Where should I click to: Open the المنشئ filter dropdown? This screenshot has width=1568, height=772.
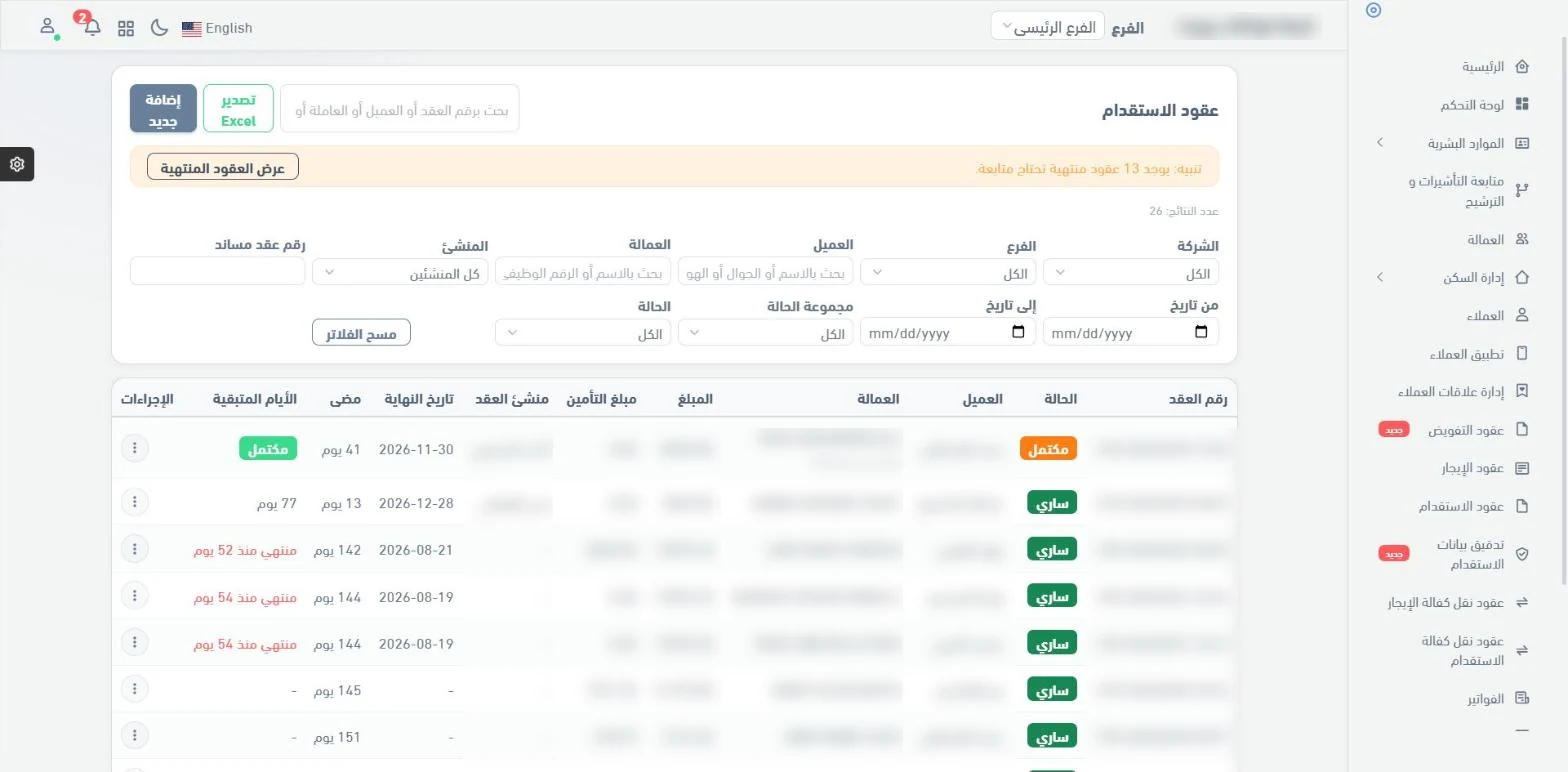pos(400,272)
